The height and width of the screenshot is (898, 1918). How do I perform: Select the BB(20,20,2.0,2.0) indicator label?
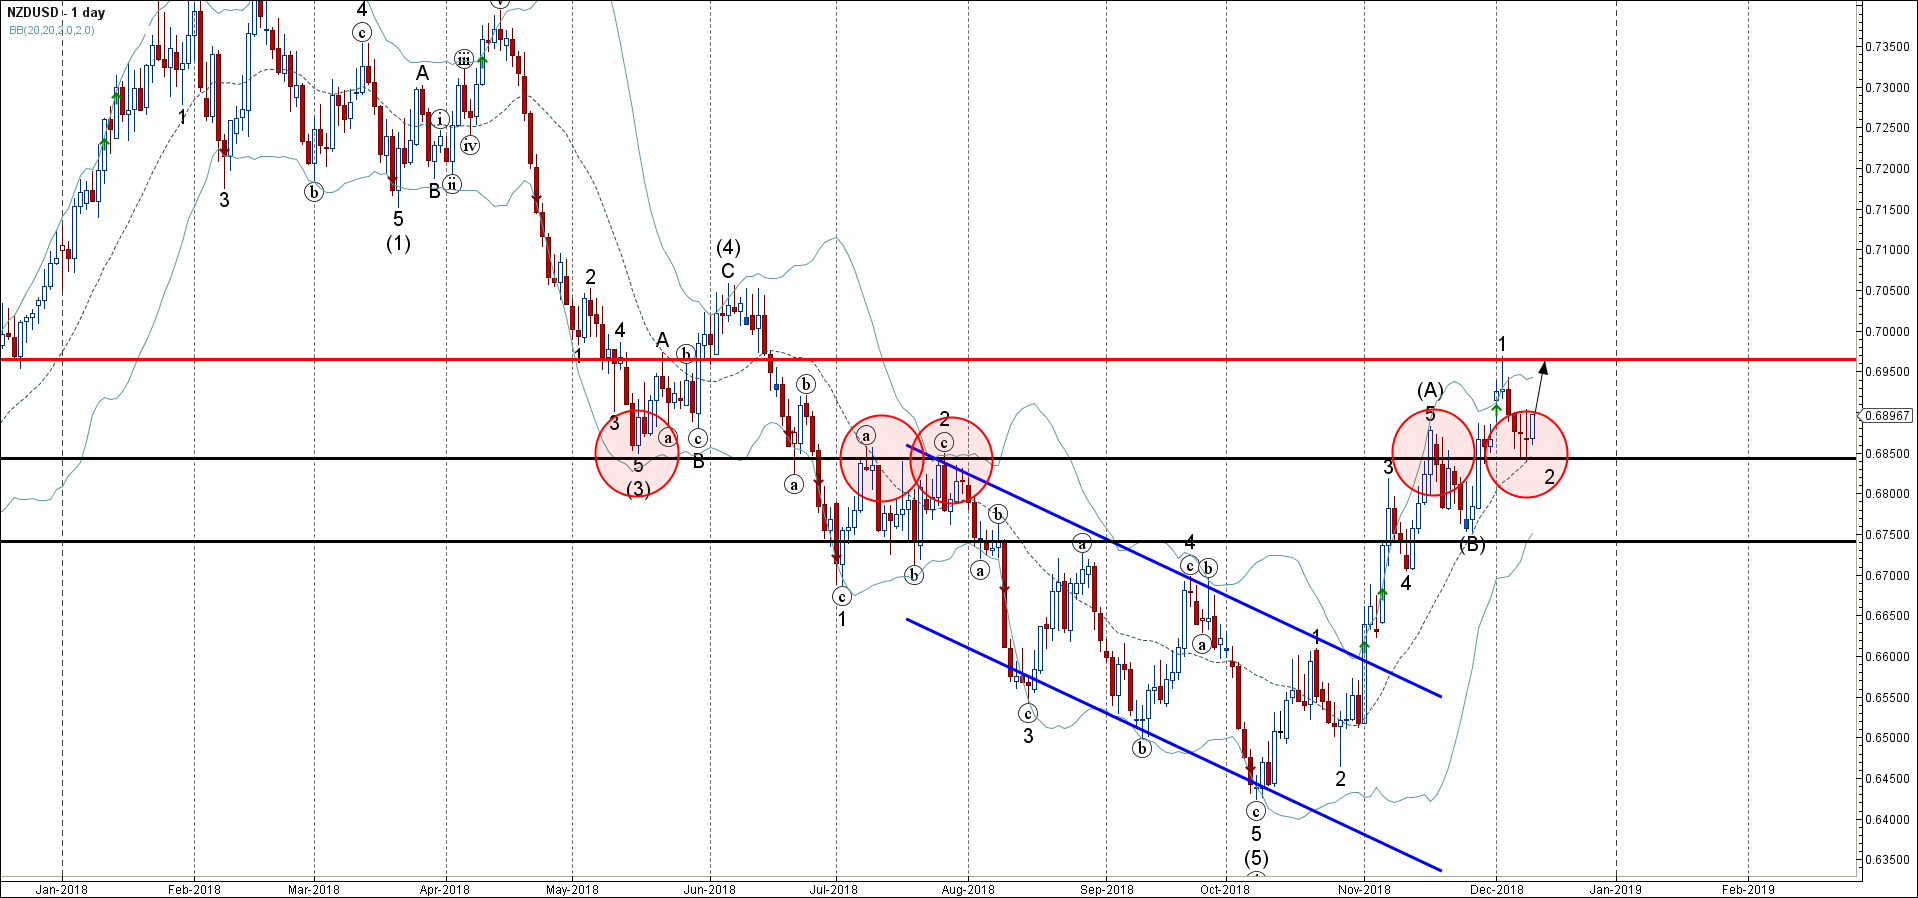[51, 30]
